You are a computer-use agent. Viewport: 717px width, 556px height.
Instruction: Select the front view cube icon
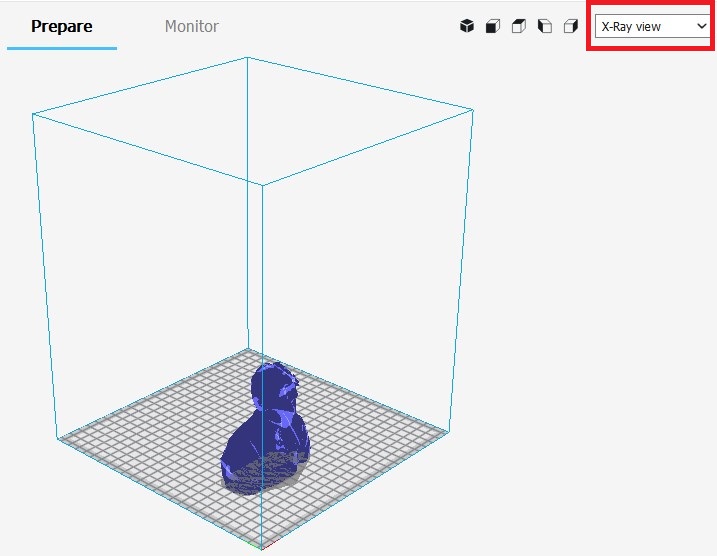coord(493,26)
